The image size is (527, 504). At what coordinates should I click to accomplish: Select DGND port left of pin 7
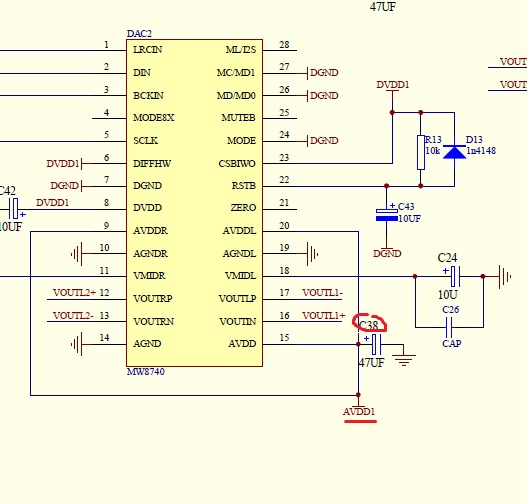pos(66,185)
